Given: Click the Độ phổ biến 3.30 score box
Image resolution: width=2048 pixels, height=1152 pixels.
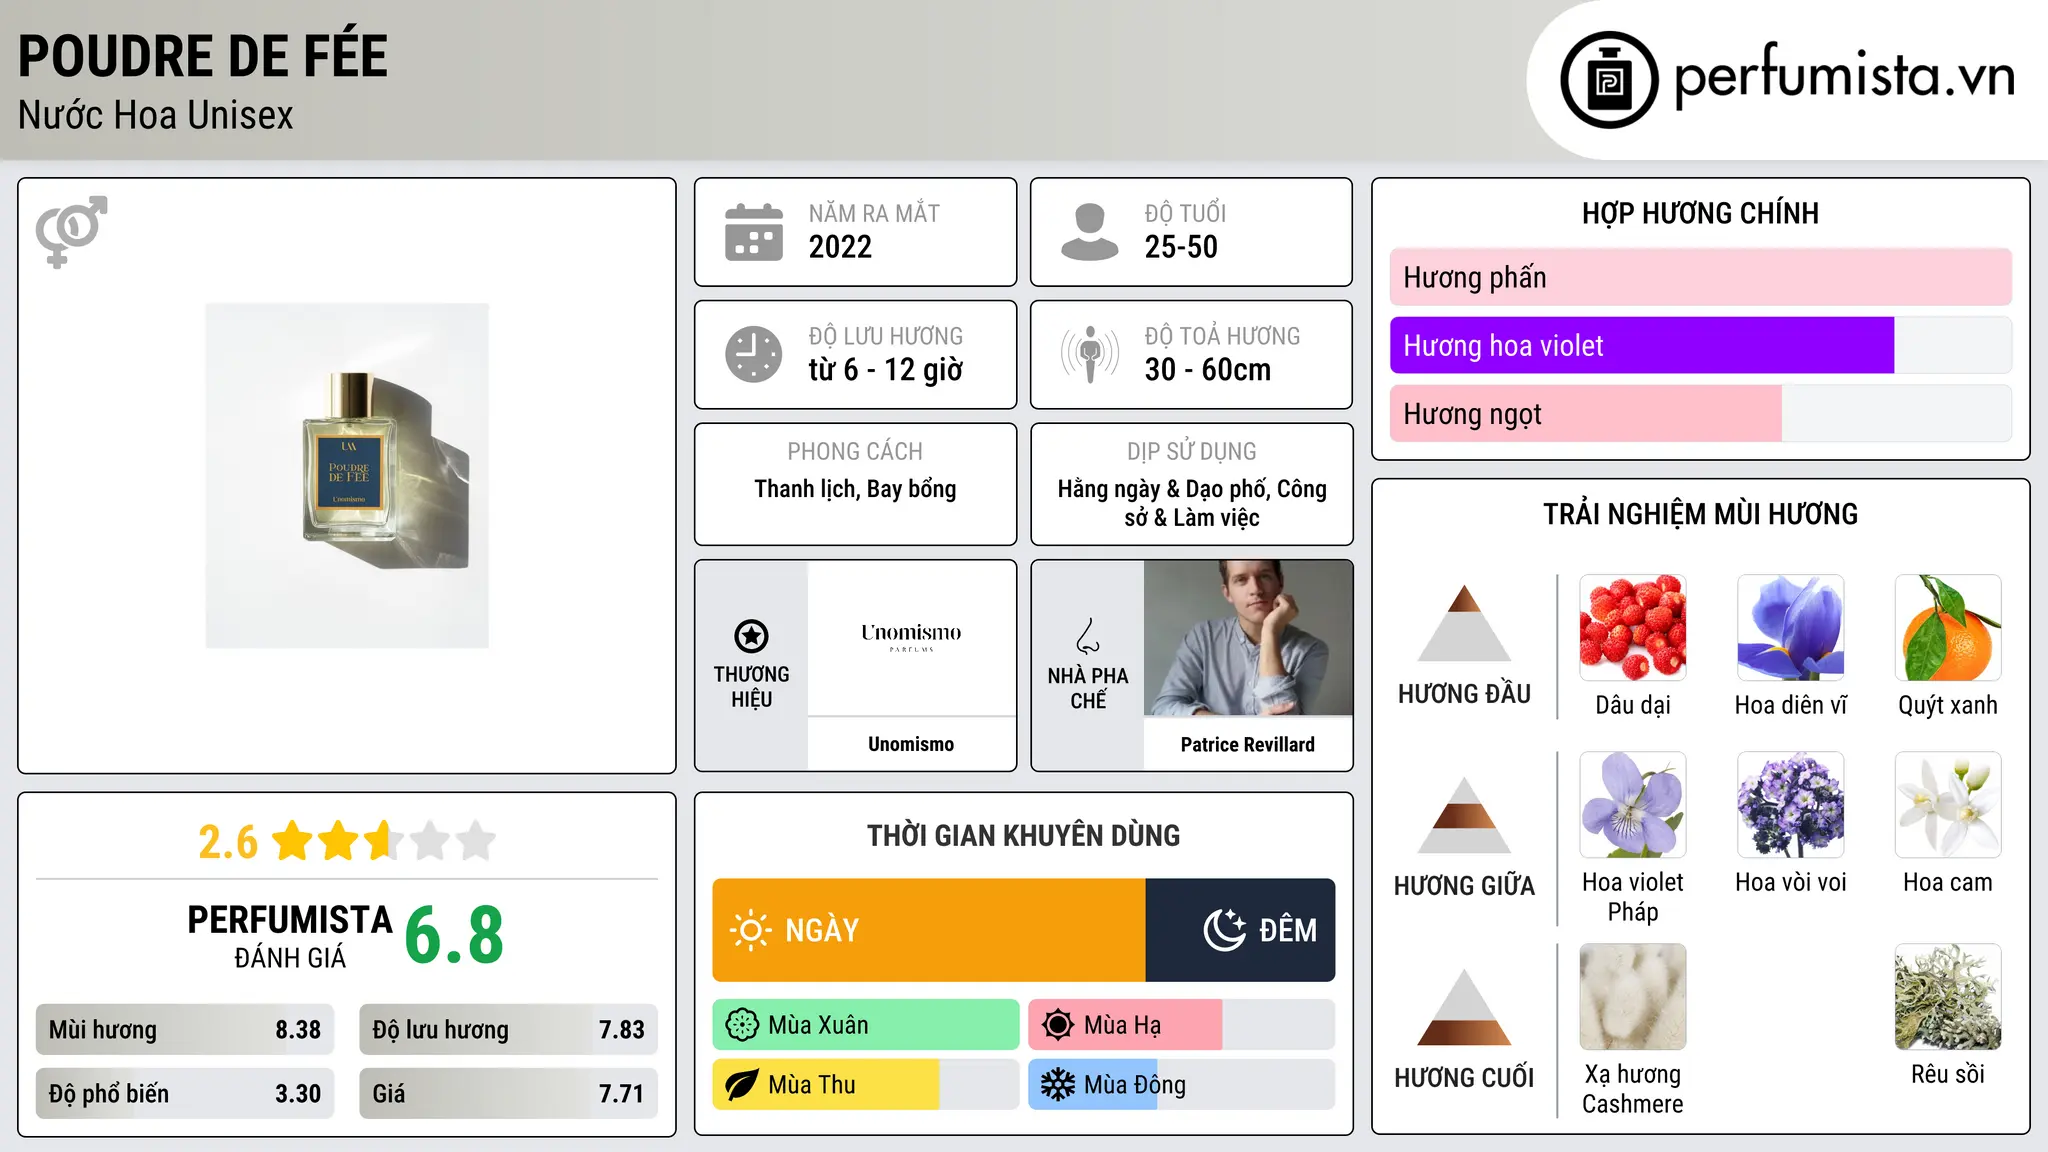Looking at the screenshot, I should click(x=185, y=1094).
